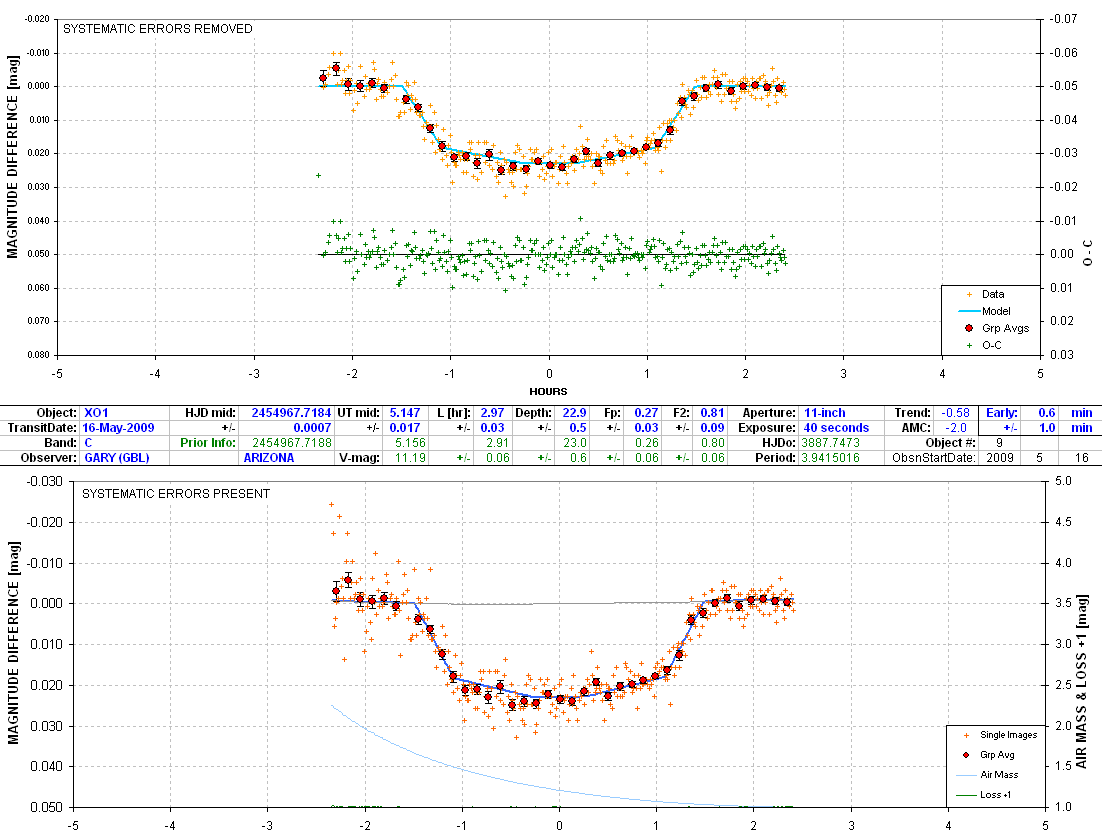1102x837 pixels.
Task: Click the 'O - C' right axis label
Action: pos(1088,253)
